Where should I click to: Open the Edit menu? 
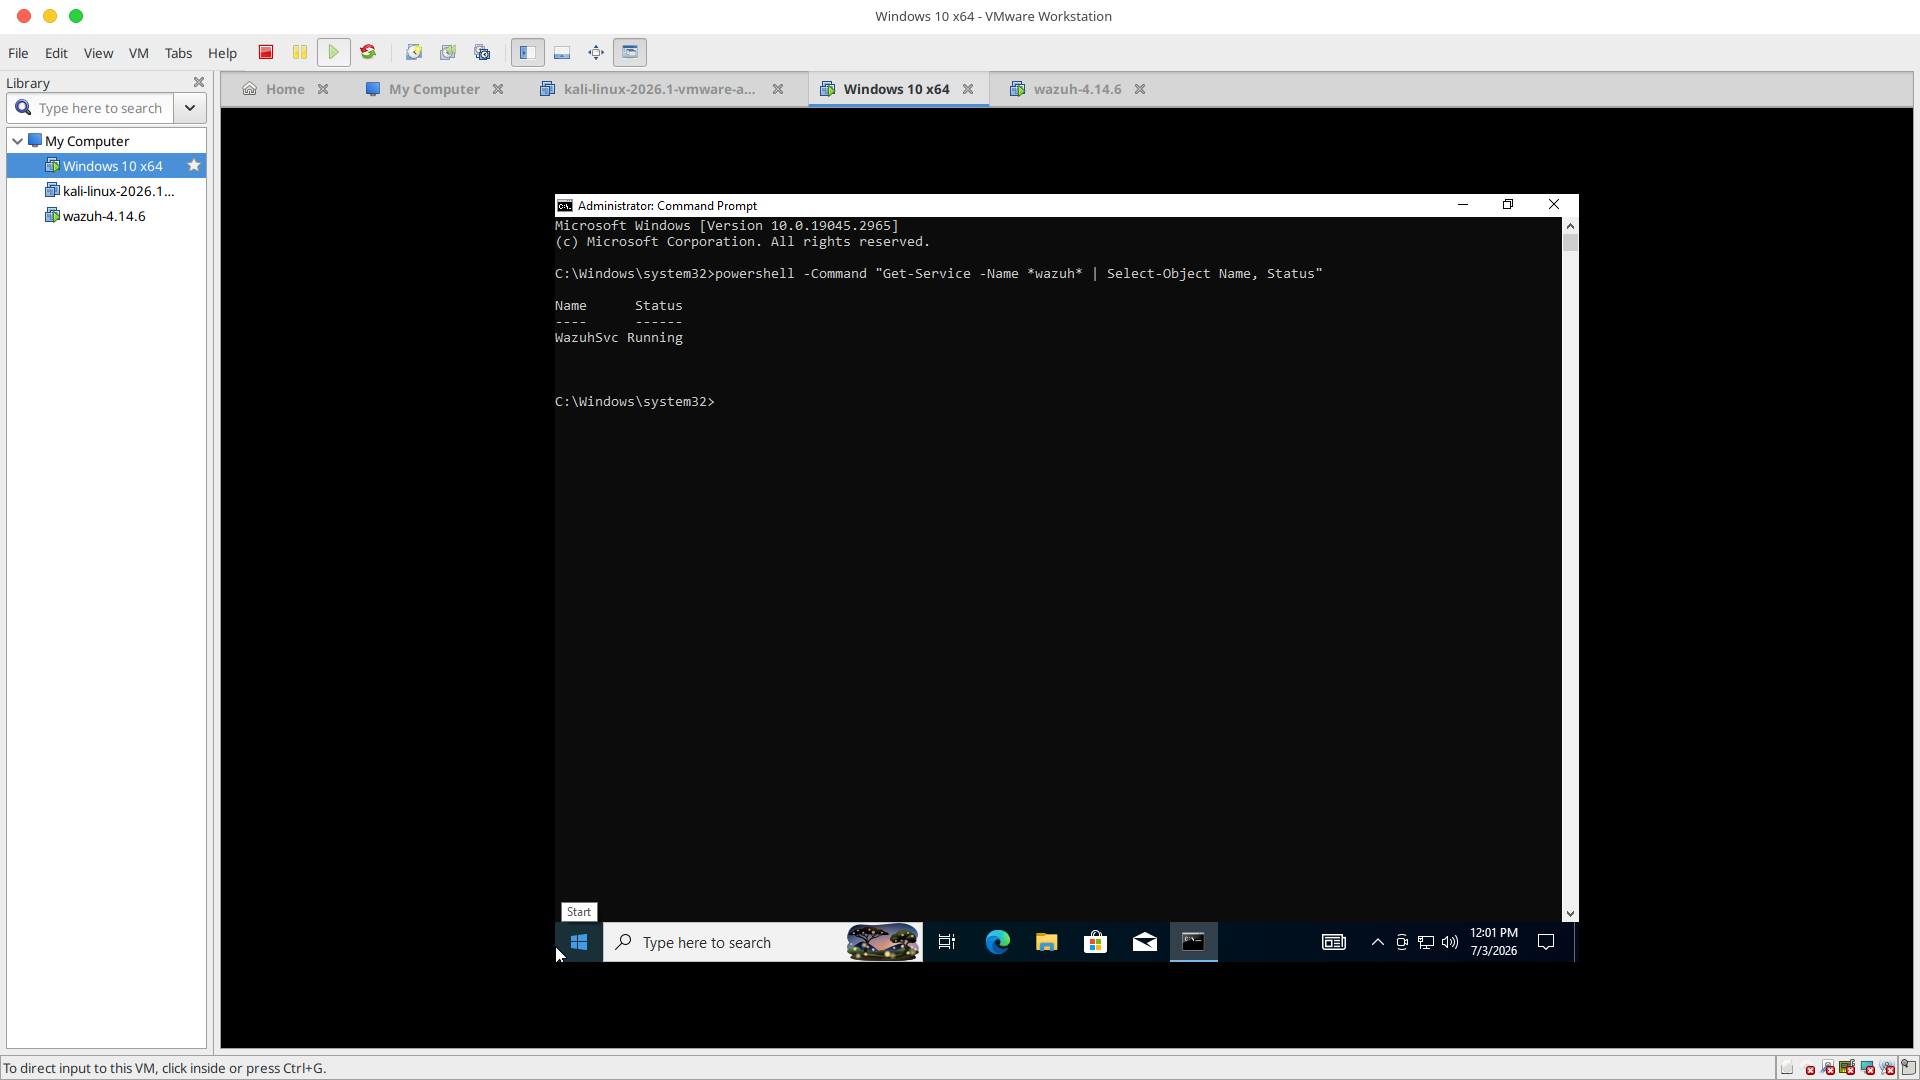pyautogui.click(x=56, y=53)
